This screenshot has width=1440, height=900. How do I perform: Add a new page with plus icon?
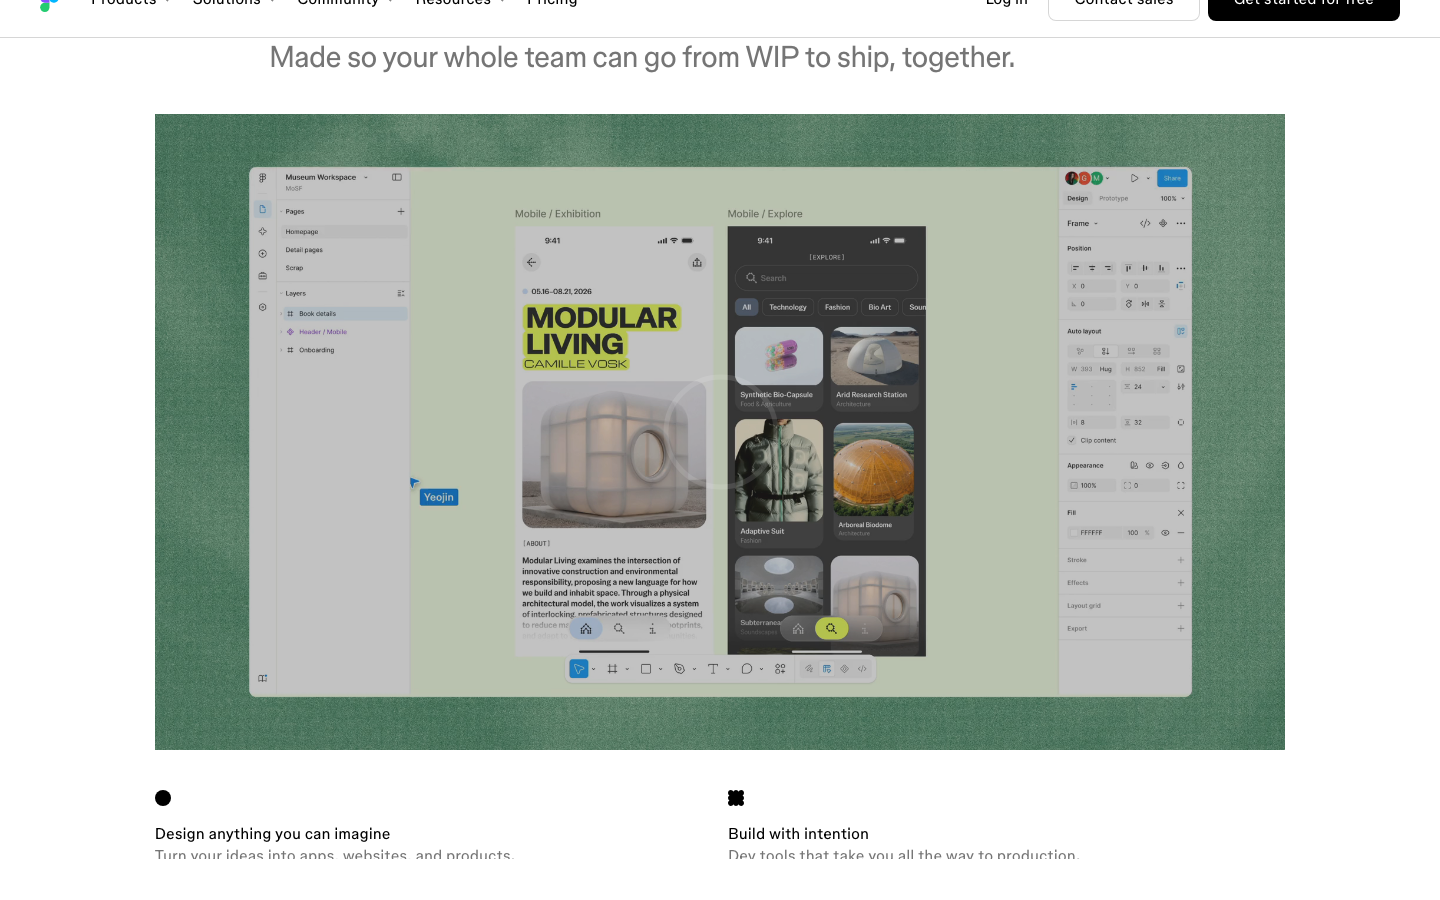point(401,211)
